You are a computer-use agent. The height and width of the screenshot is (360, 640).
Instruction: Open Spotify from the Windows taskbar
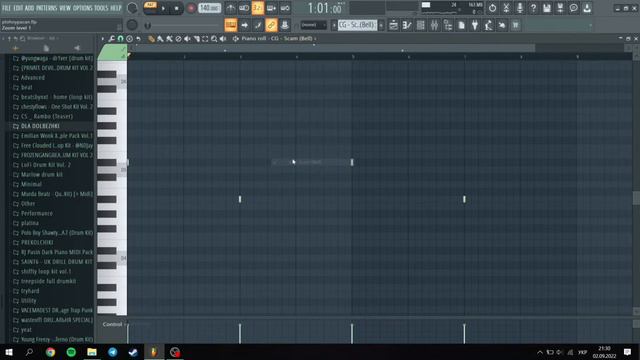[71, 352]
